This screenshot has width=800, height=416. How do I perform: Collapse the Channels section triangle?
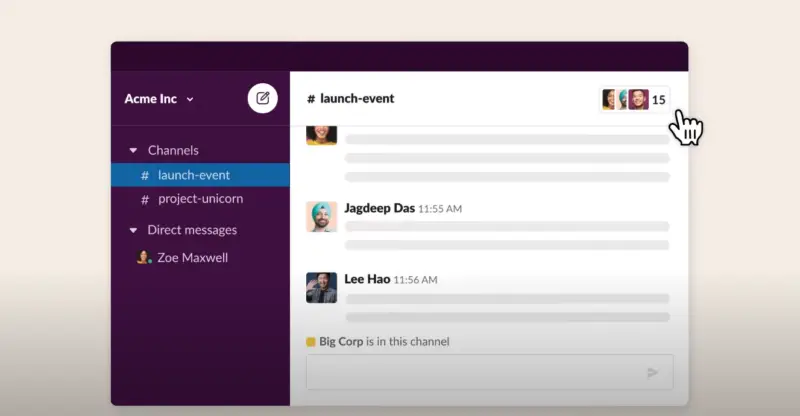133,151
